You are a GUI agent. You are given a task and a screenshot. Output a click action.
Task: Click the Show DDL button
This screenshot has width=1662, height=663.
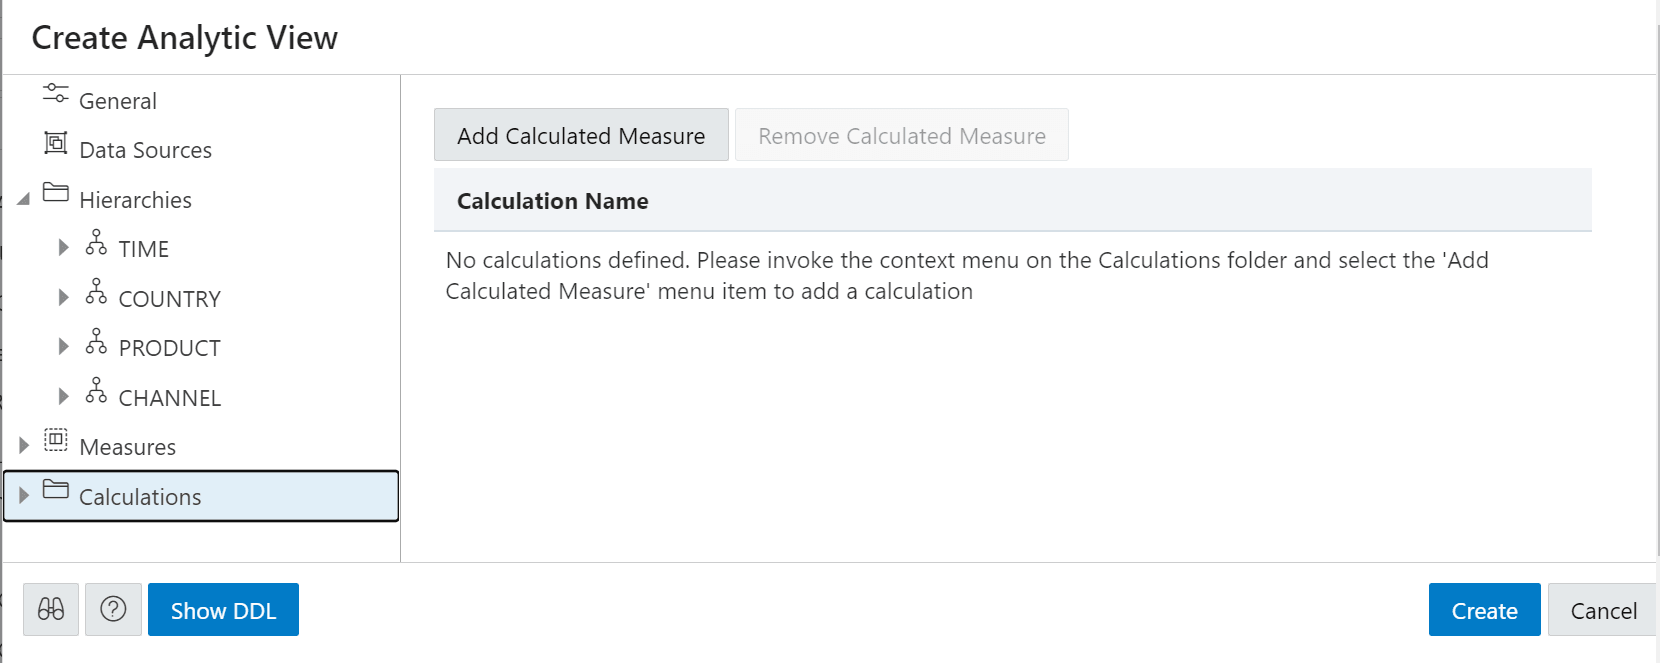pos(223,609)
